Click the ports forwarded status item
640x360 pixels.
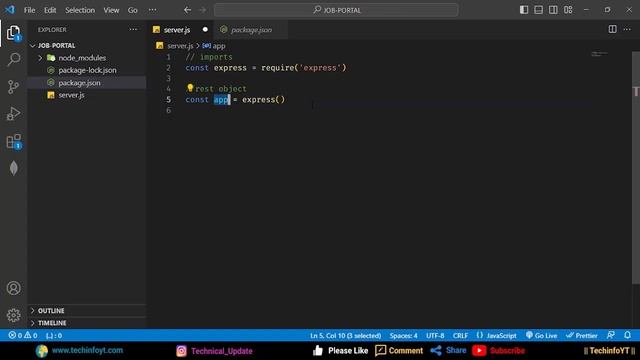[x=54, y=336]
